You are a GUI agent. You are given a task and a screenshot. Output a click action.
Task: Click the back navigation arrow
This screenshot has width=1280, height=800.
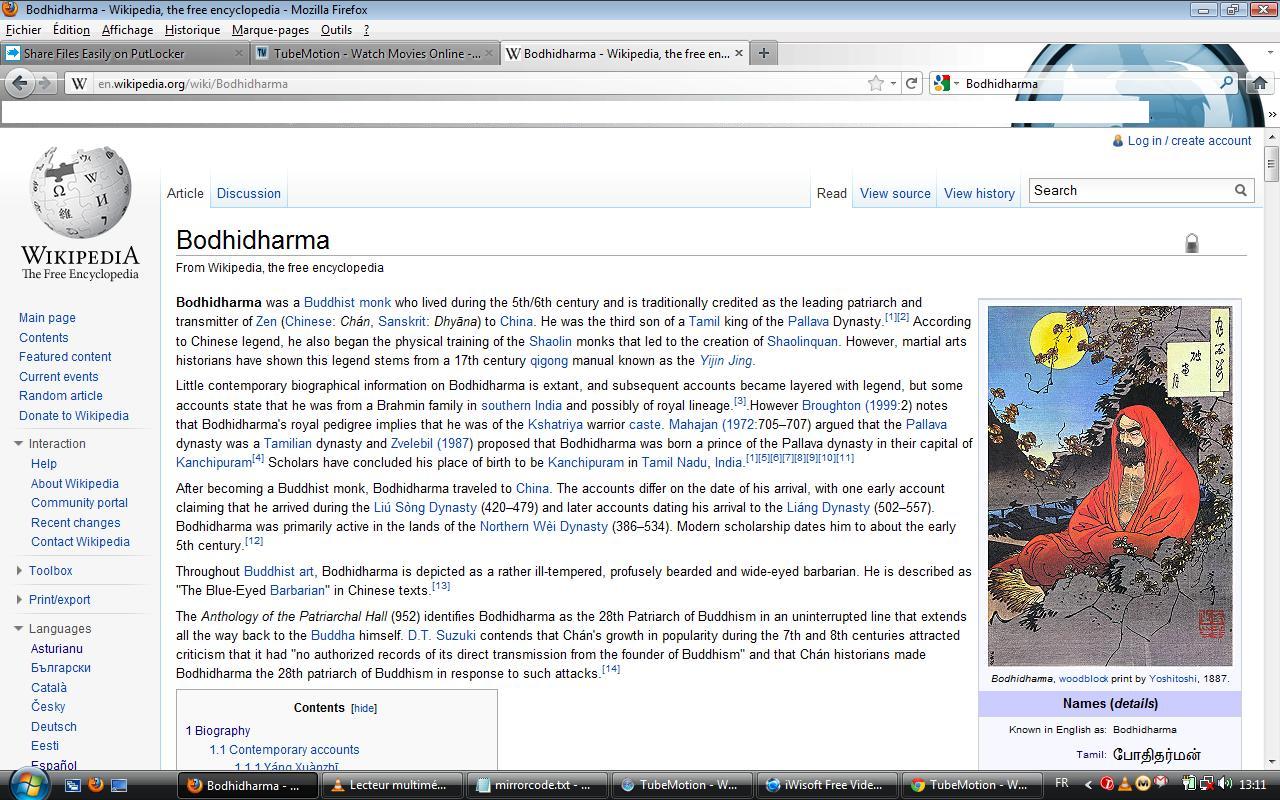(19, 83)
